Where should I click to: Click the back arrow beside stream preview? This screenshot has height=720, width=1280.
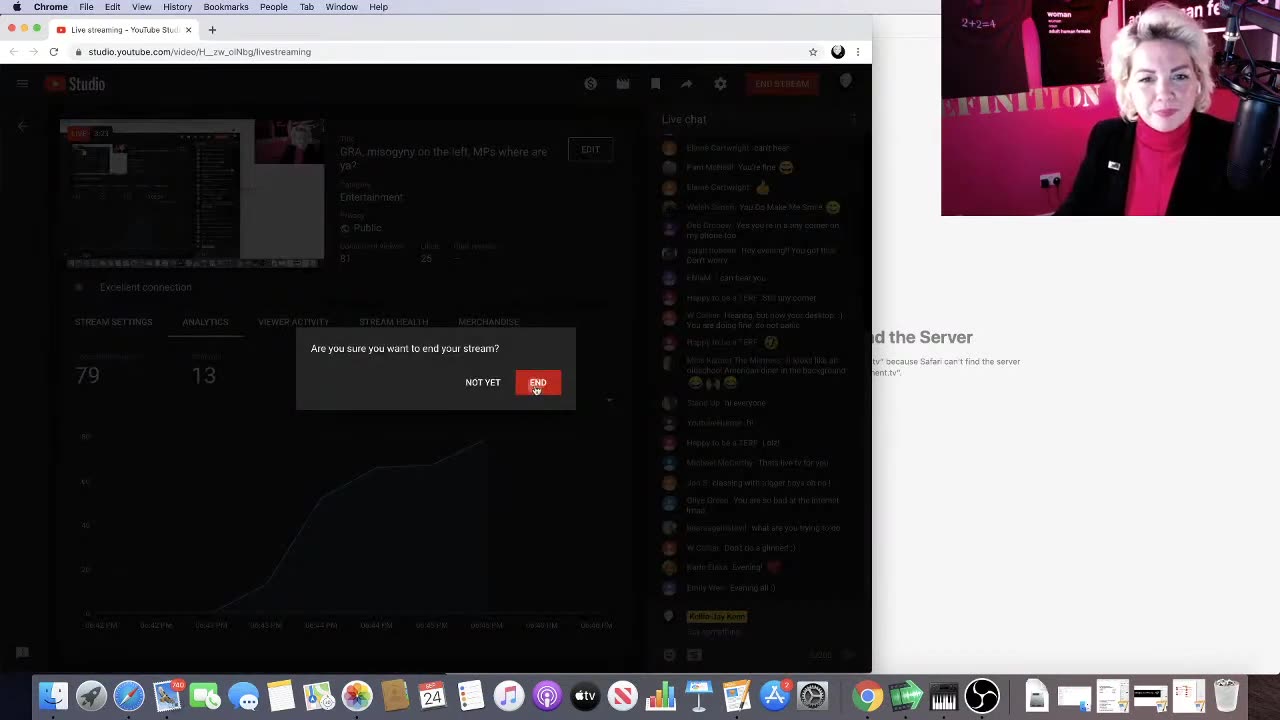tap(22, 126)
